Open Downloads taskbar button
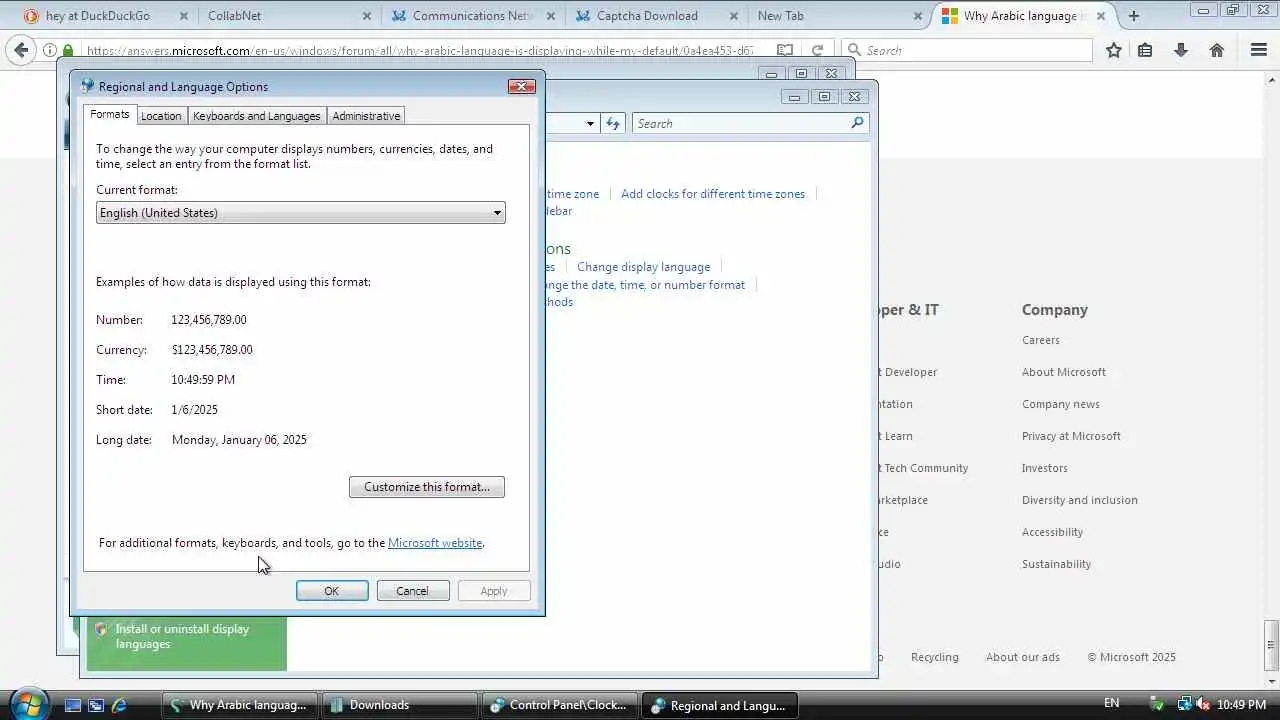This screenshot has width=1280, height=720. [399, 705]
